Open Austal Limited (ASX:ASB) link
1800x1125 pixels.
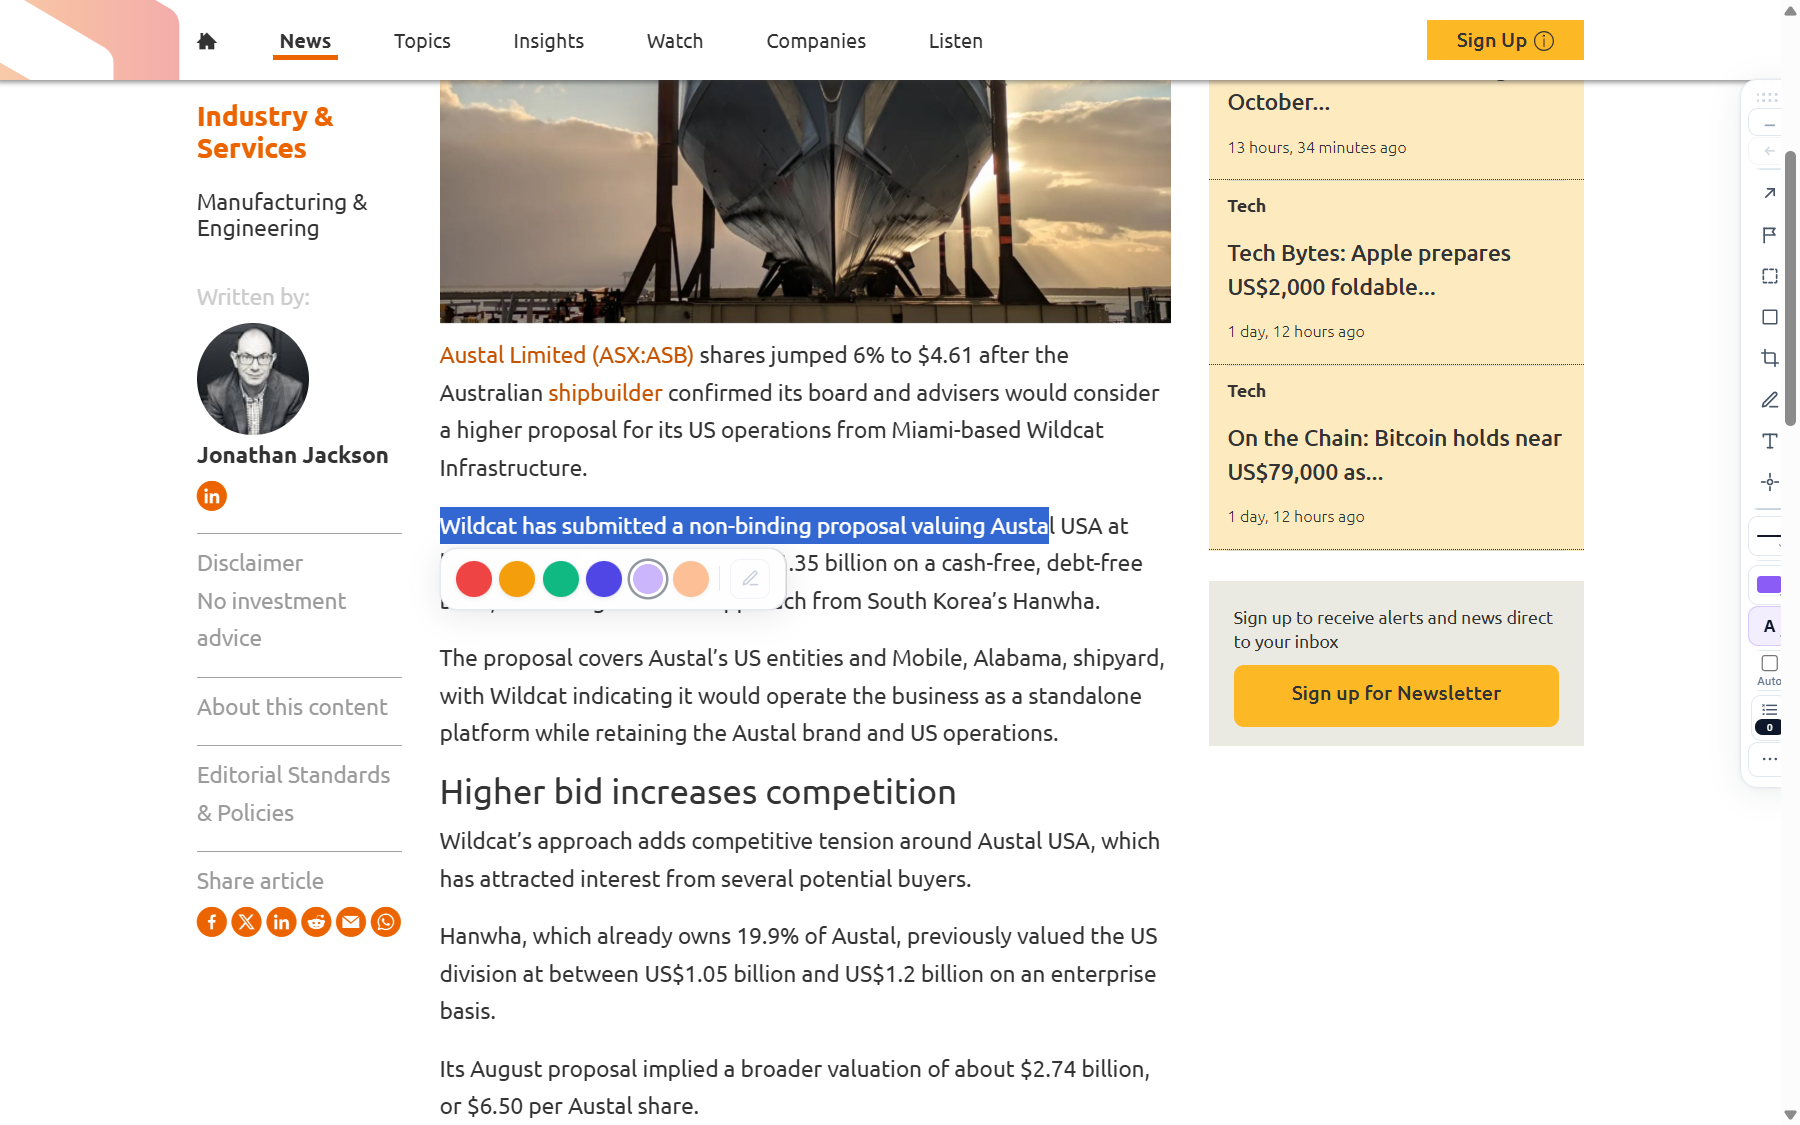click(567, 355)
